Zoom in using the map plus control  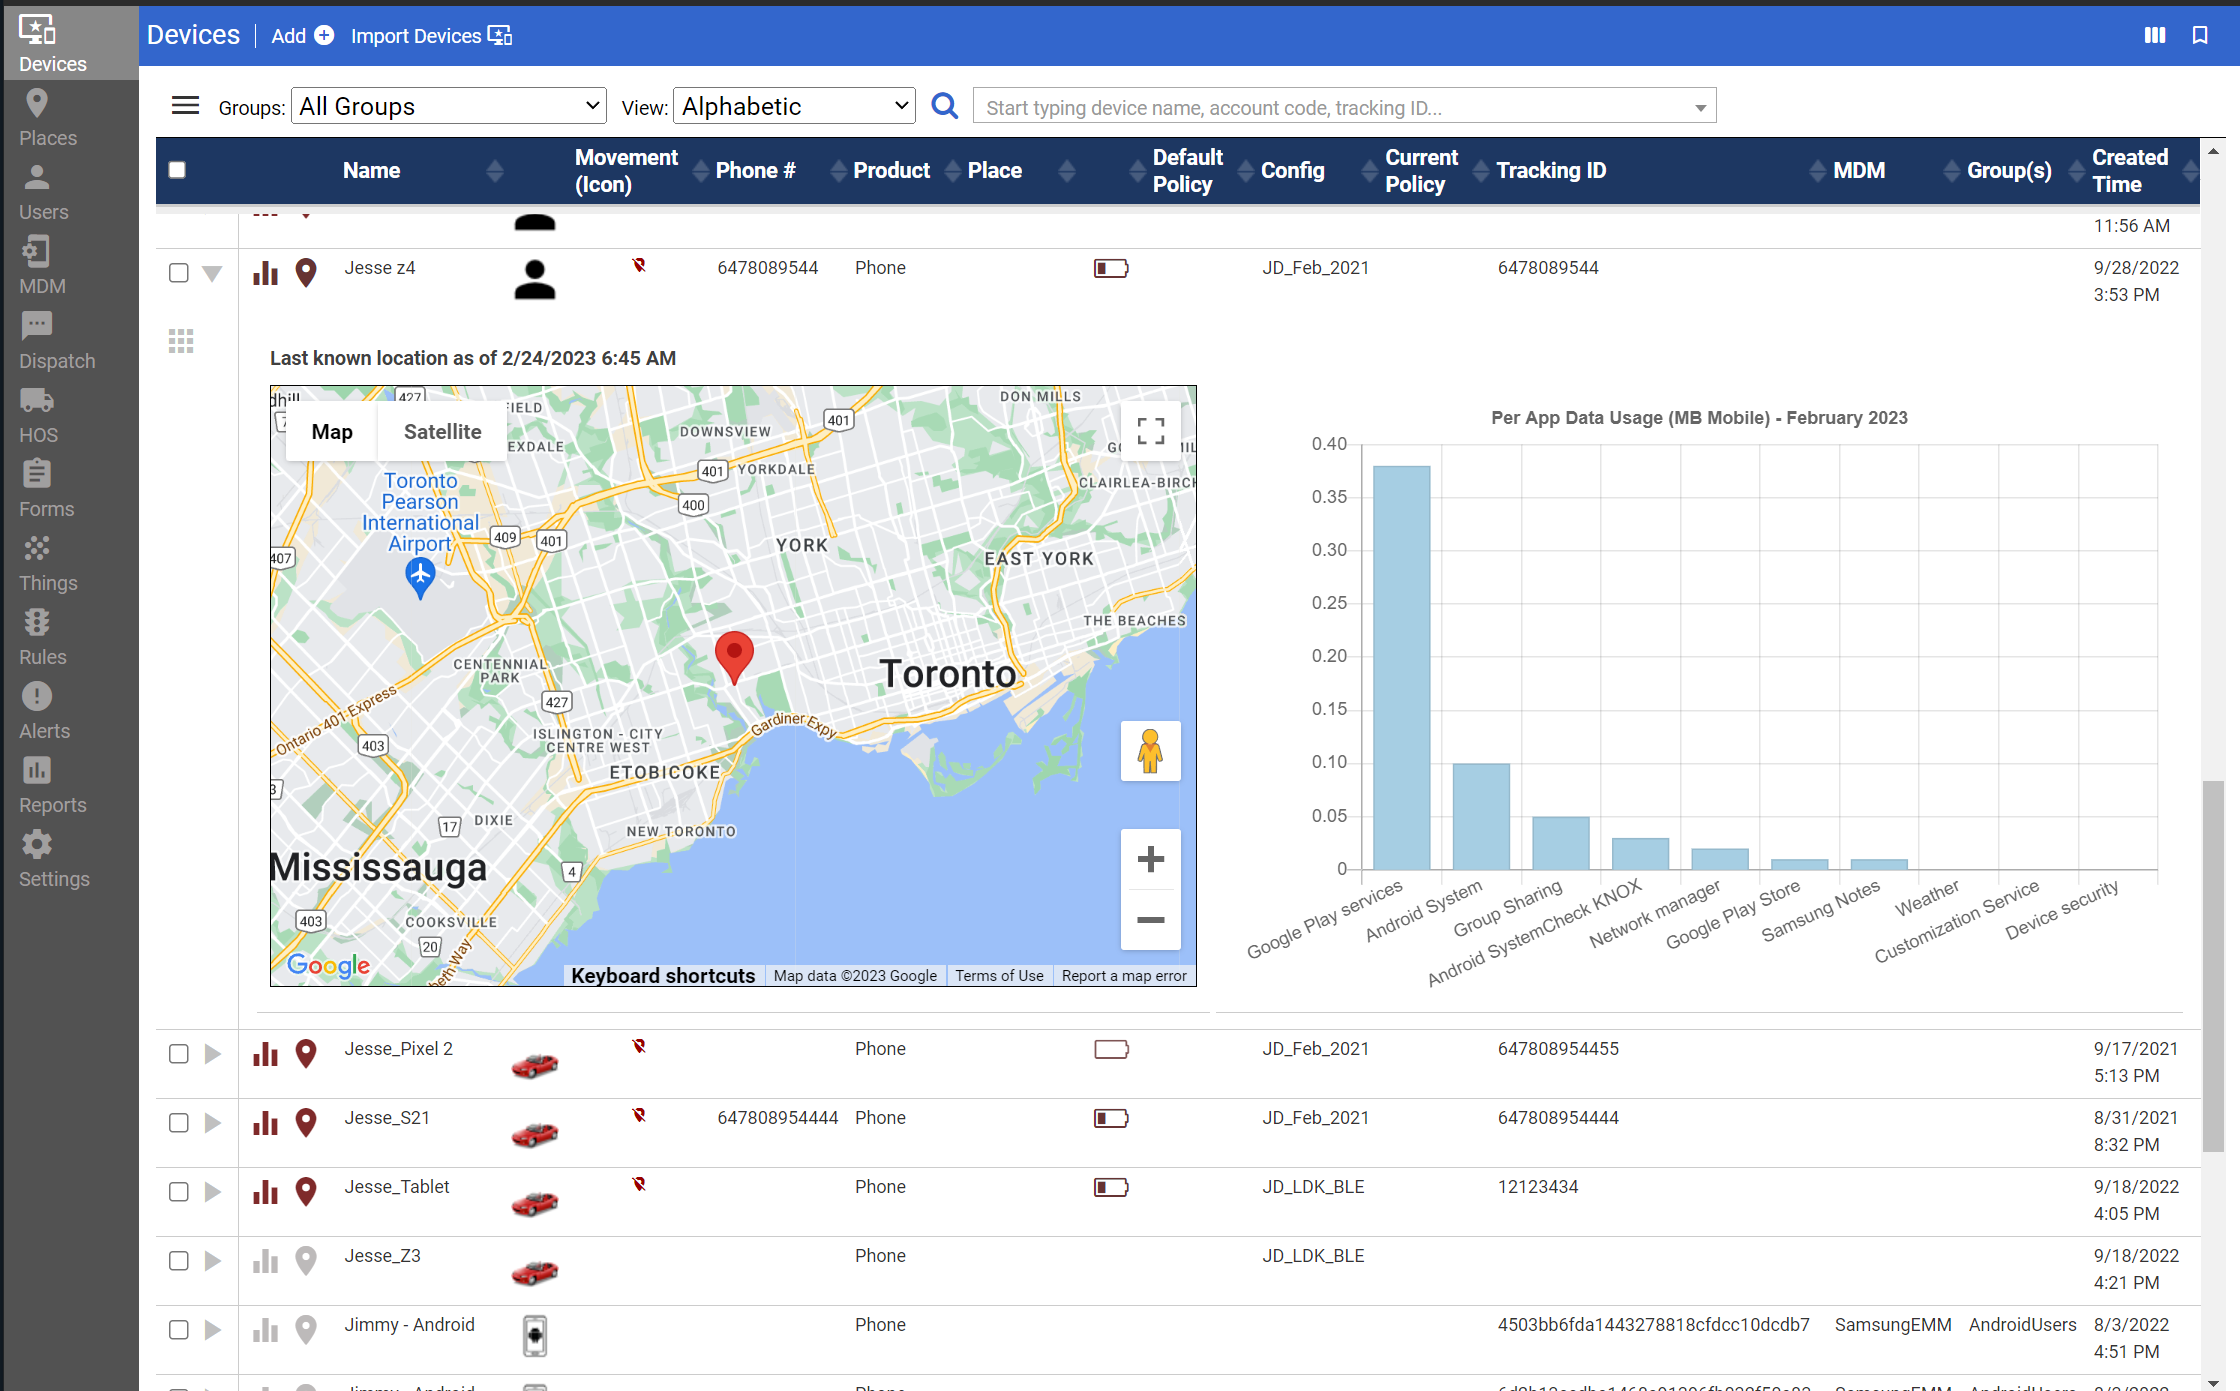point(1151,858)
